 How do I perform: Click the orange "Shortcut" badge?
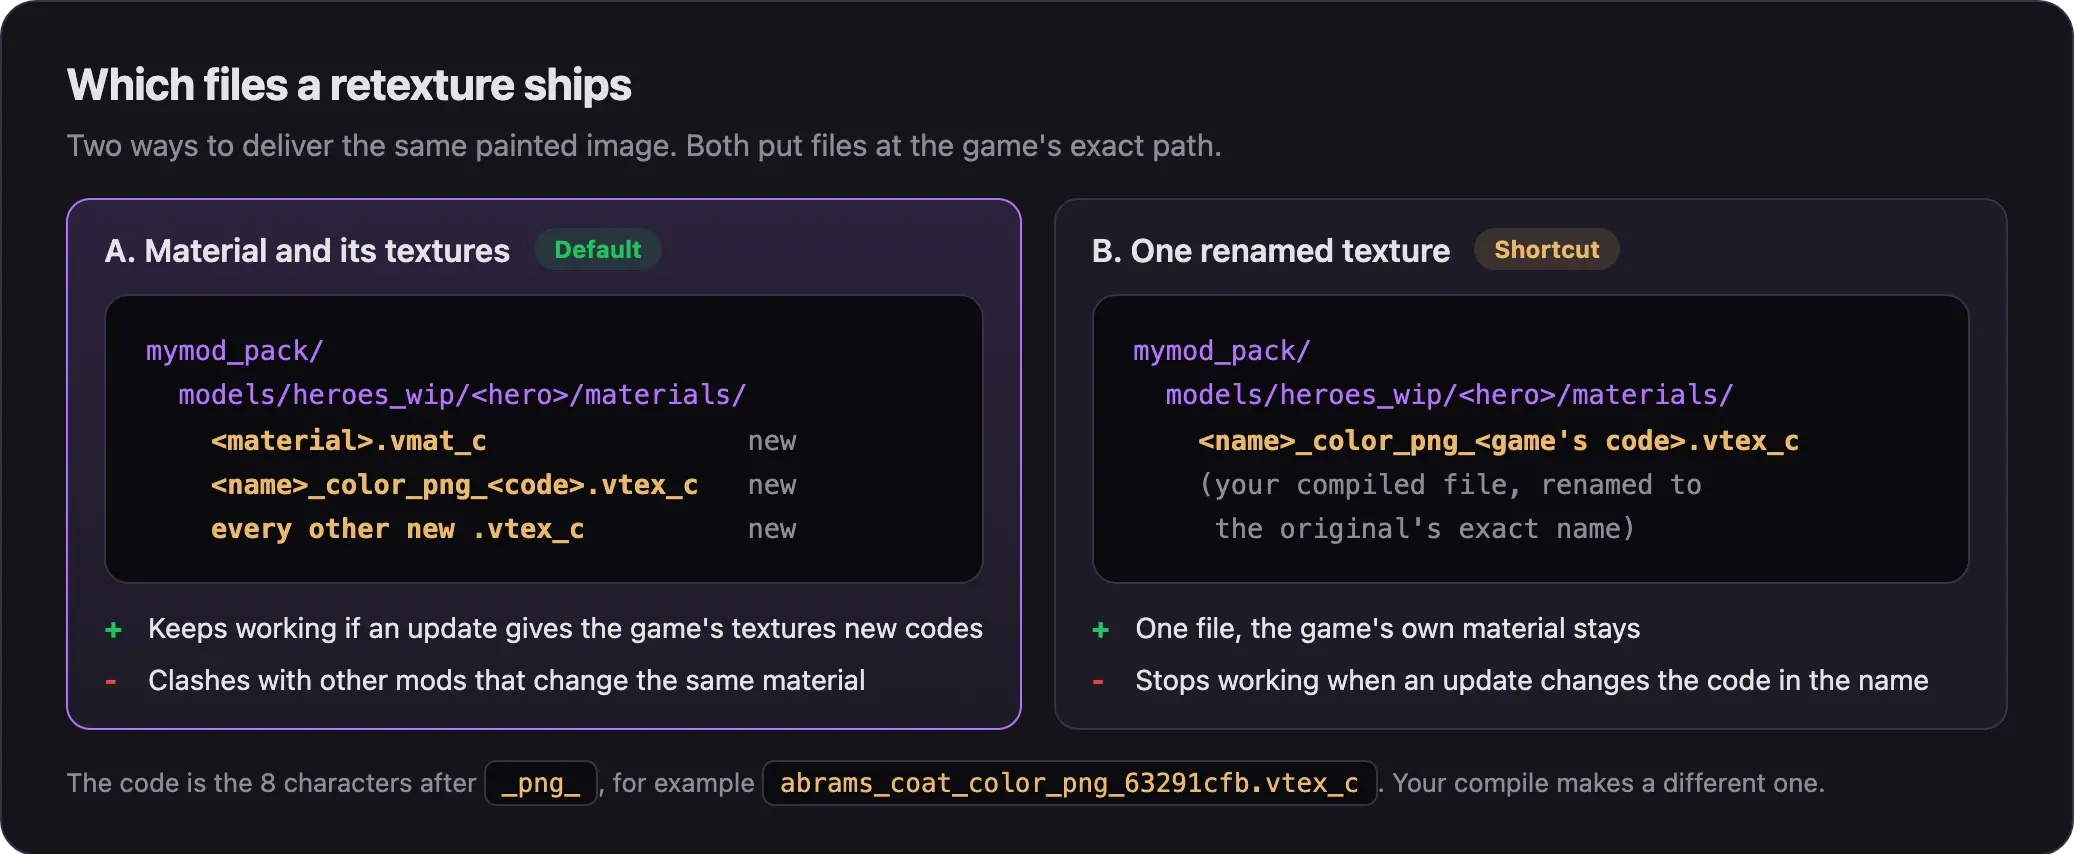pyautogui.click(x=1546, y=250)
